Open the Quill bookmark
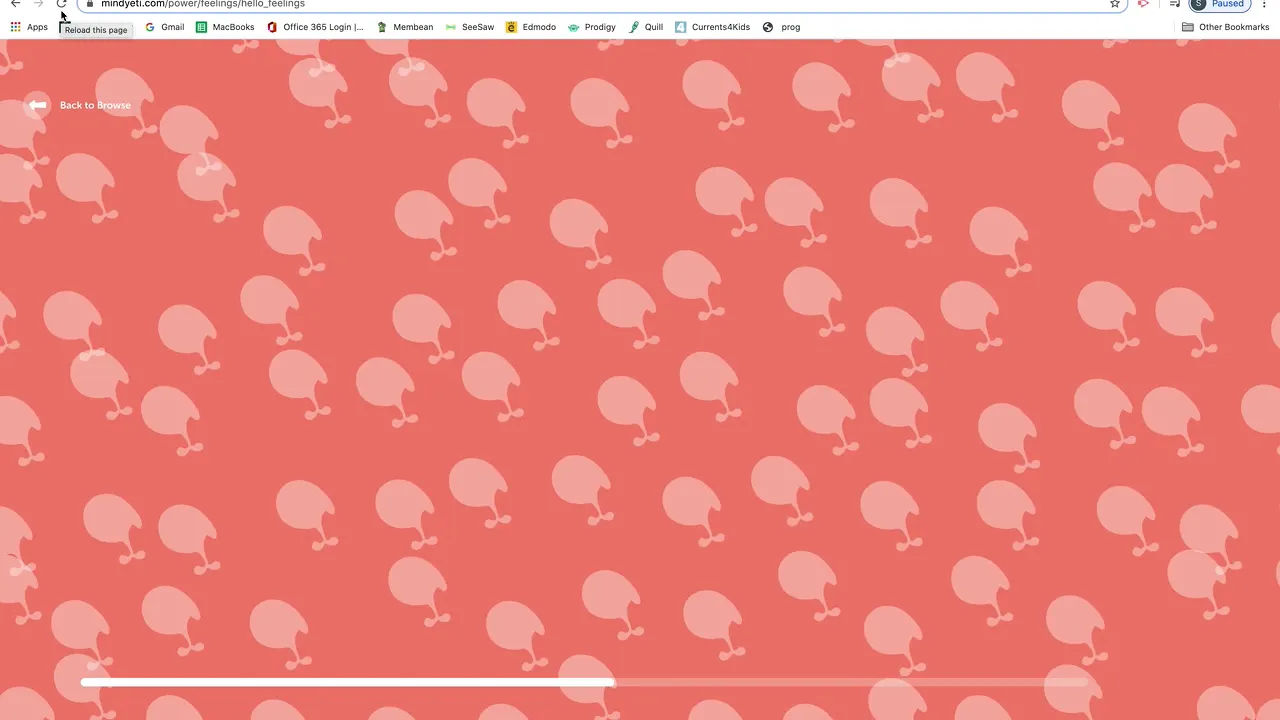Screen dimensions: 1280x720 (x=646, y=27)
